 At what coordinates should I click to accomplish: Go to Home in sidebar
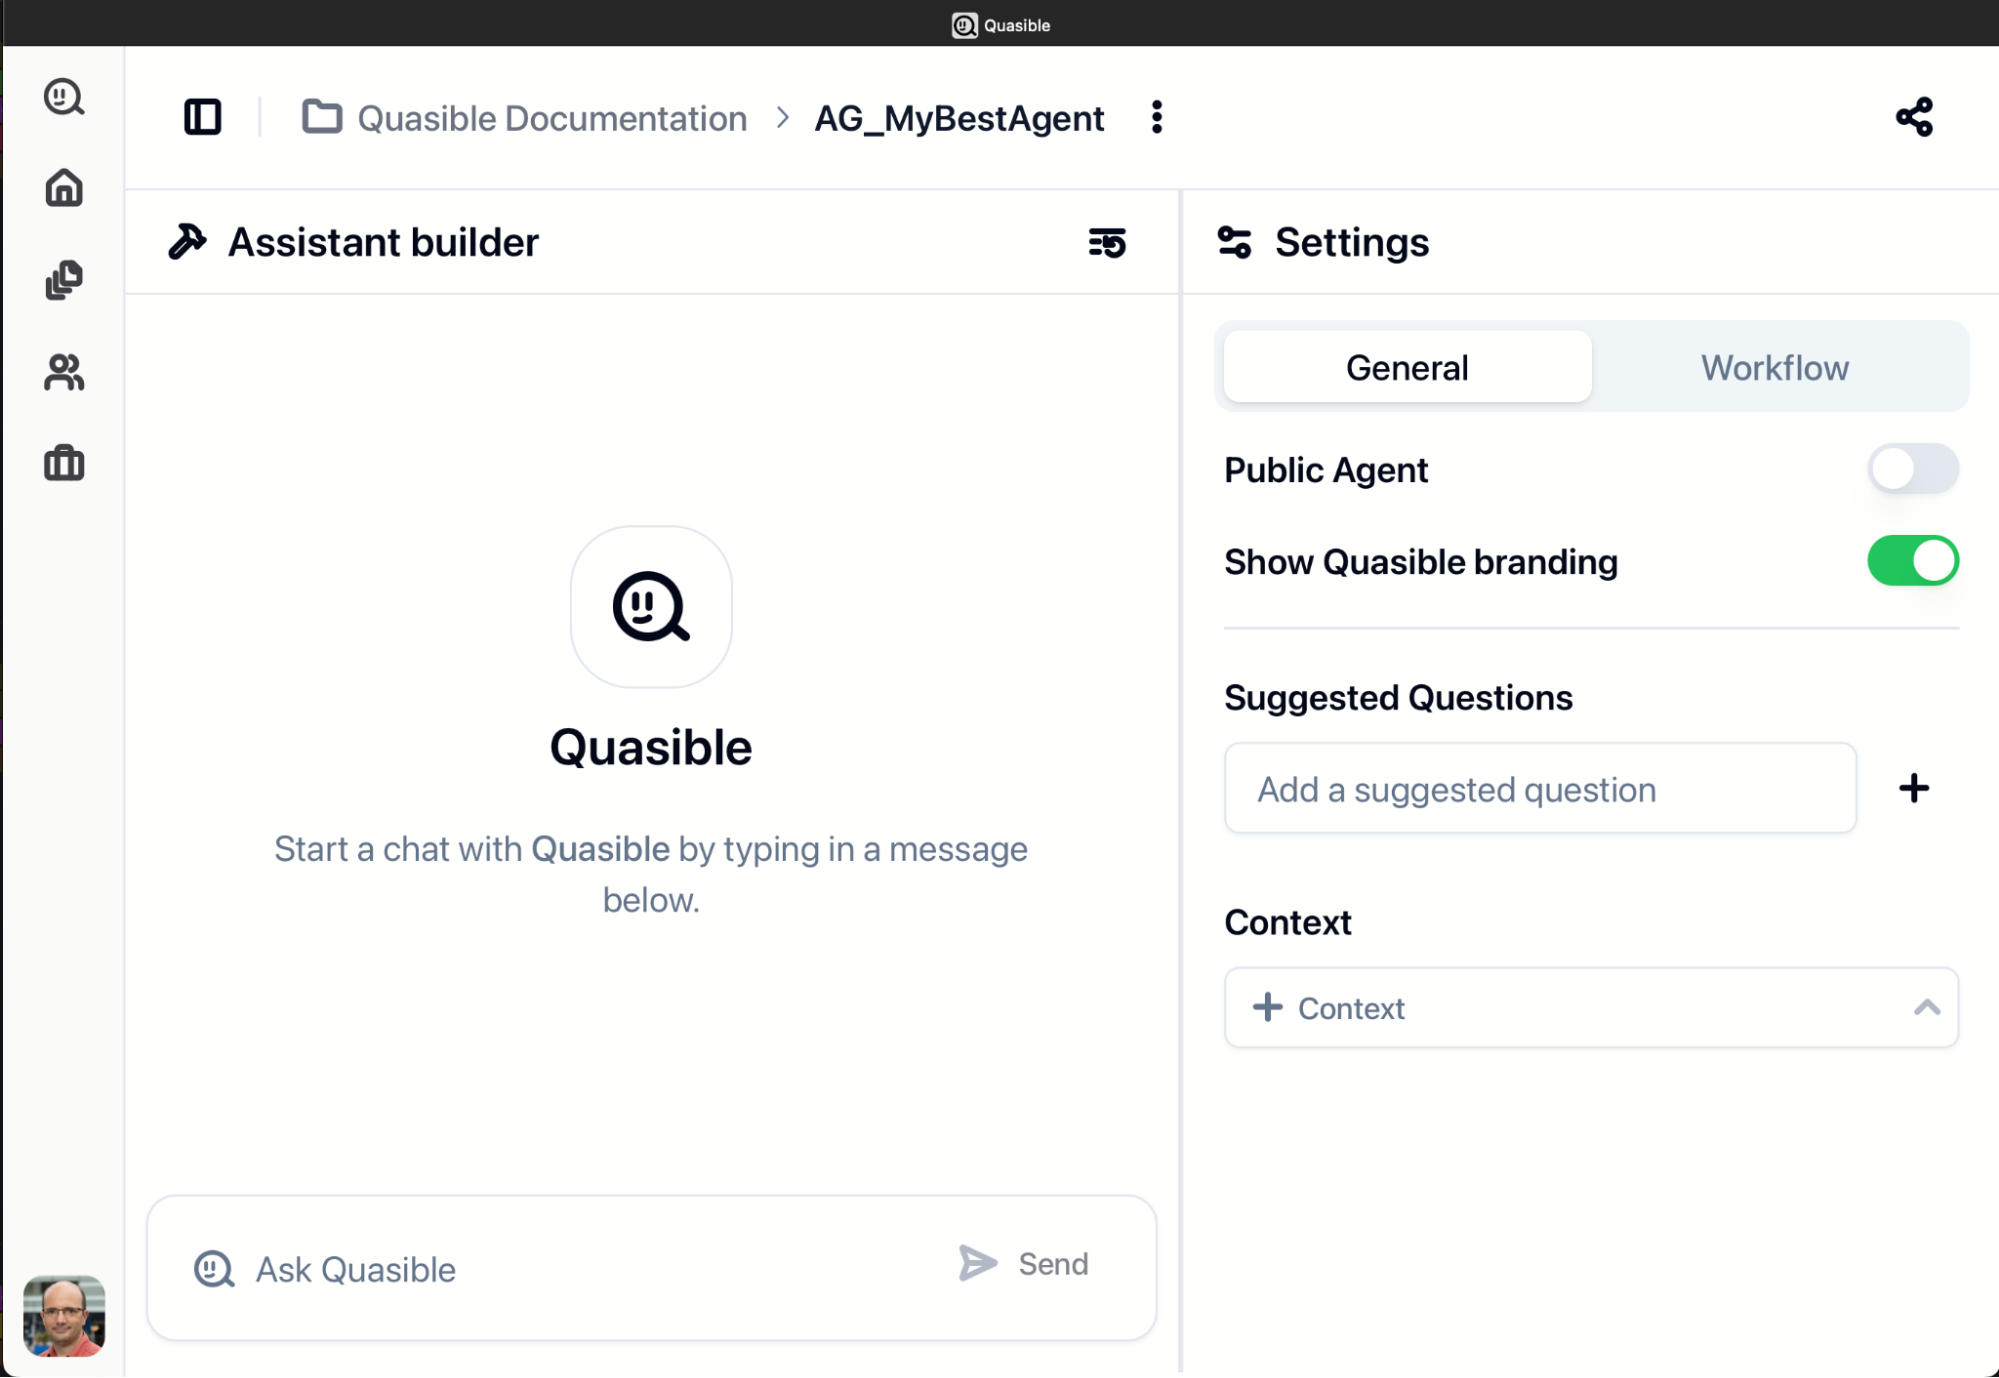pyautogui.click(x=64, y=188)
